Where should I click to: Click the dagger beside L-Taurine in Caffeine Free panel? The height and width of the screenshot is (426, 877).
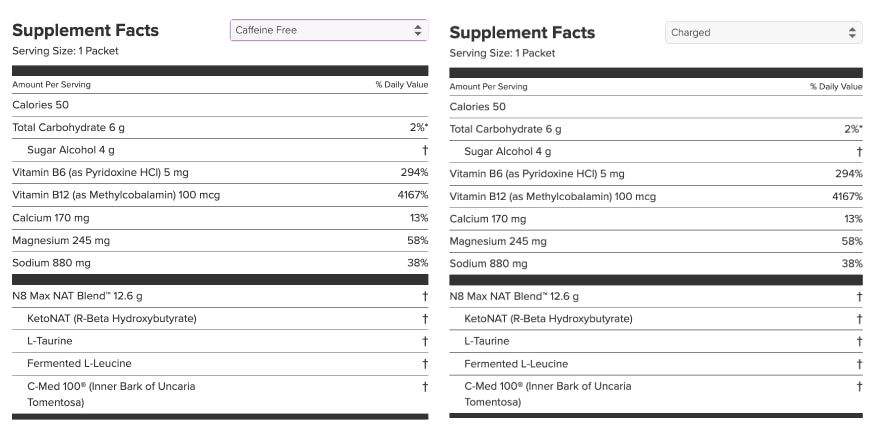pos(424,341)
